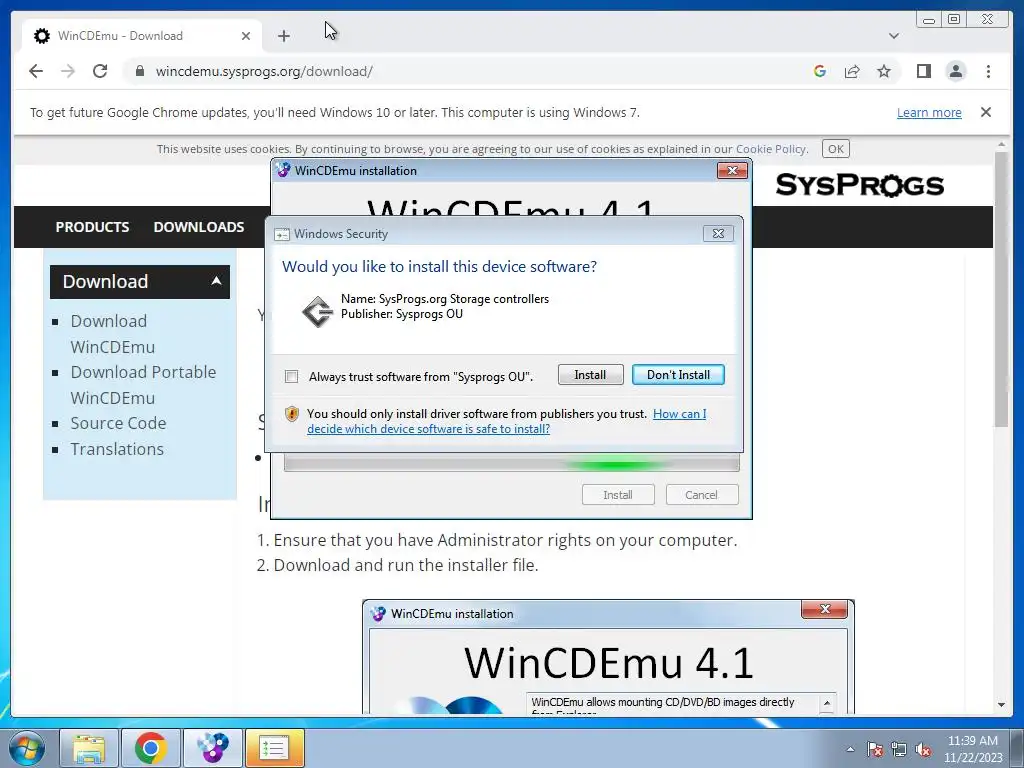Open the Download WinCDEmu sidebar link
Screen dimensions: 1024x768
click(112, 334)
